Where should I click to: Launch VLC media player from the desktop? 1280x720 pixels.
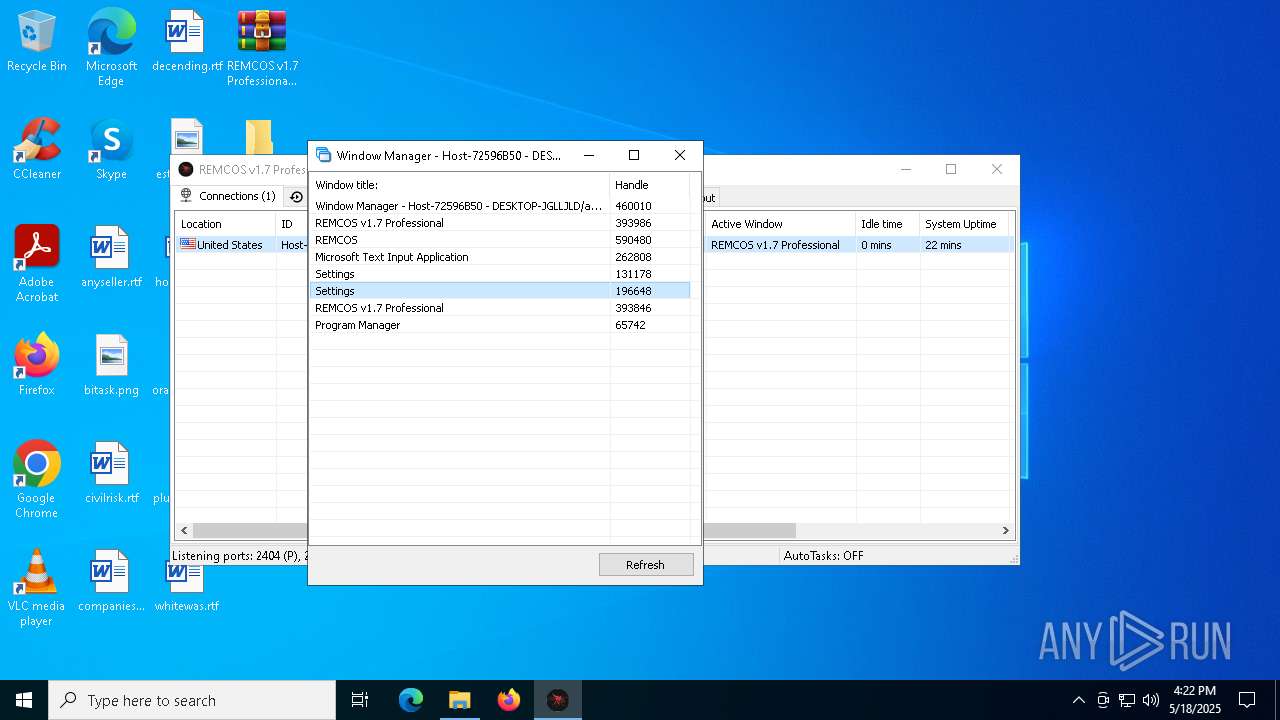tap(37, 588)
